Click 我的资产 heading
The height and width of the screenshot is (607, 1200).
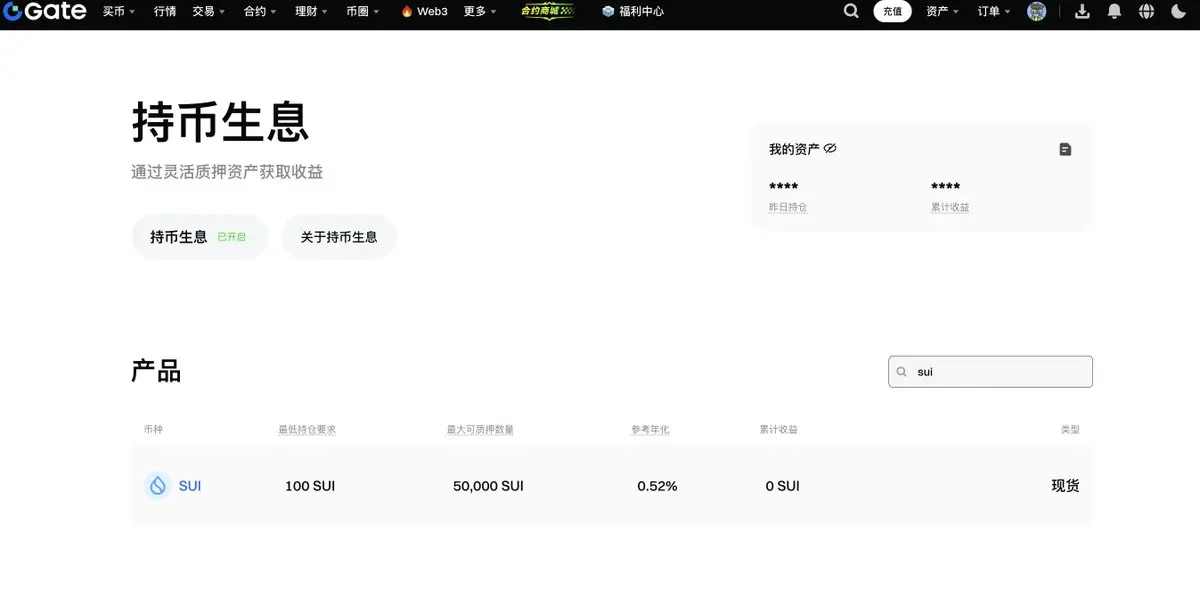pyautogui.click(x=794, y=149)
